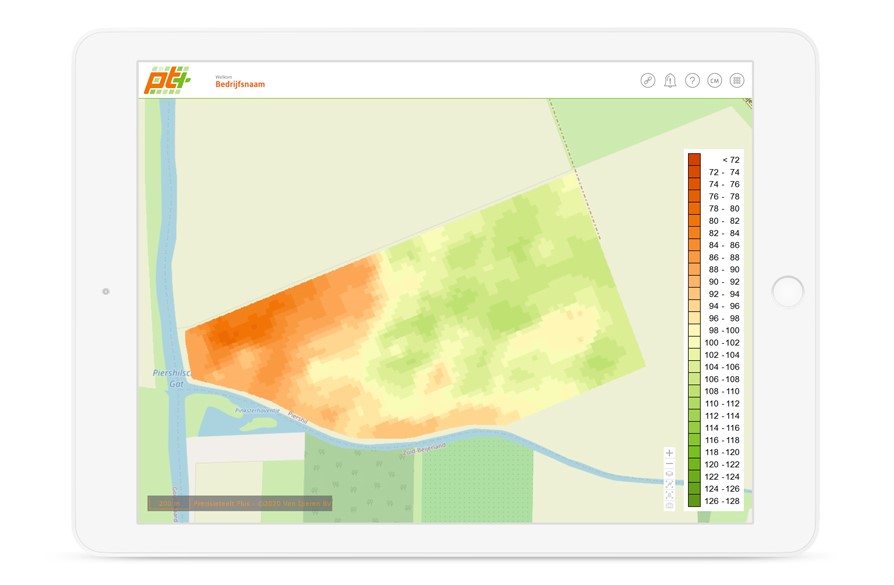Click the fifth map tool with dotted frame
Screen dimensions: 894x585
[x=669, y=495]
